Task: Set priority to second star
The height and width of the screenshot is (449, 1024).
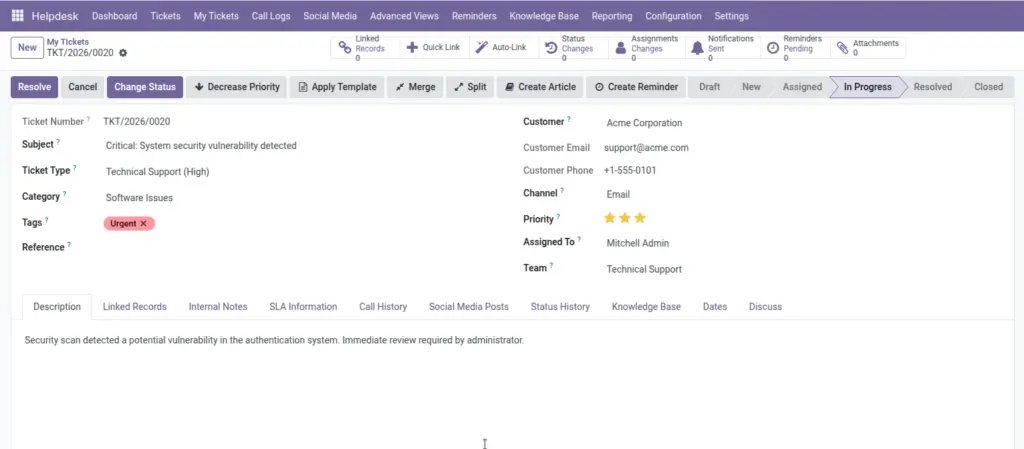Action: click(x=625, y=218)
